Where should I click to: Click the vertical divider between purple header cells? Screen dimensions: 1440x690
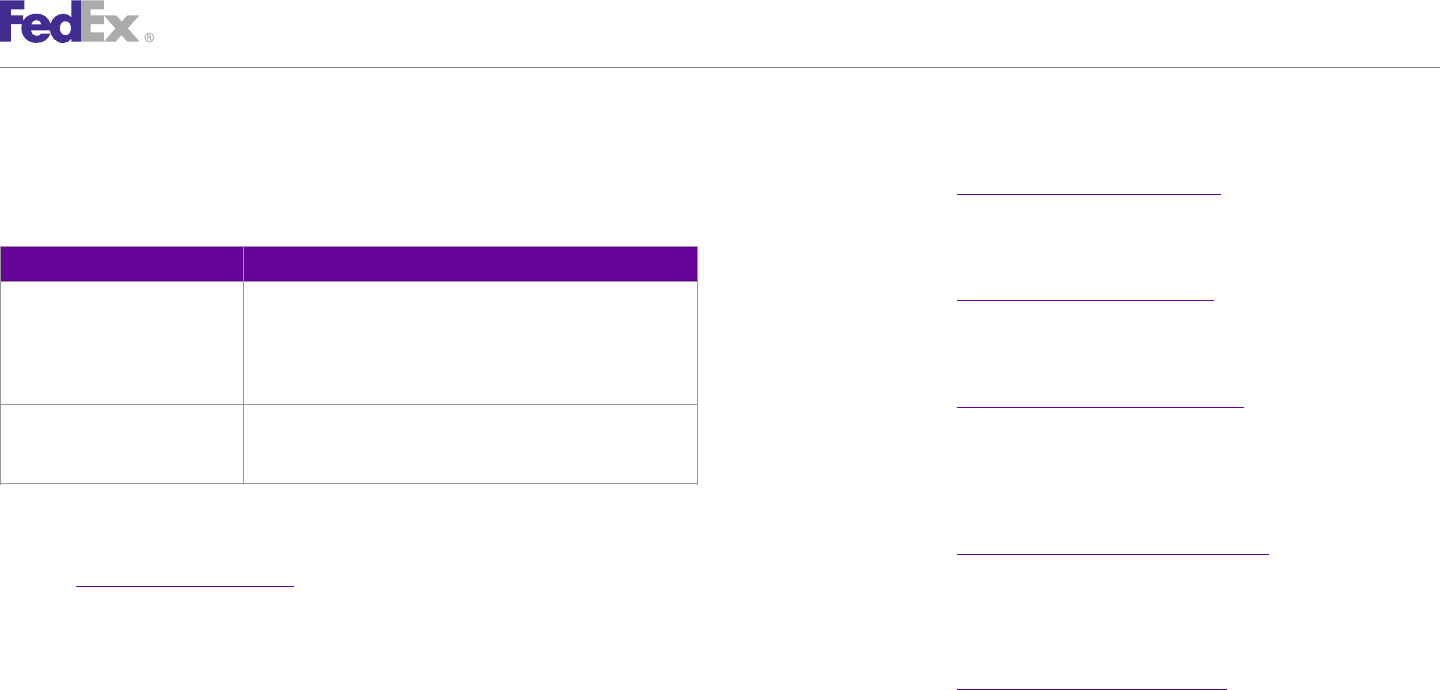click(243, 264)
